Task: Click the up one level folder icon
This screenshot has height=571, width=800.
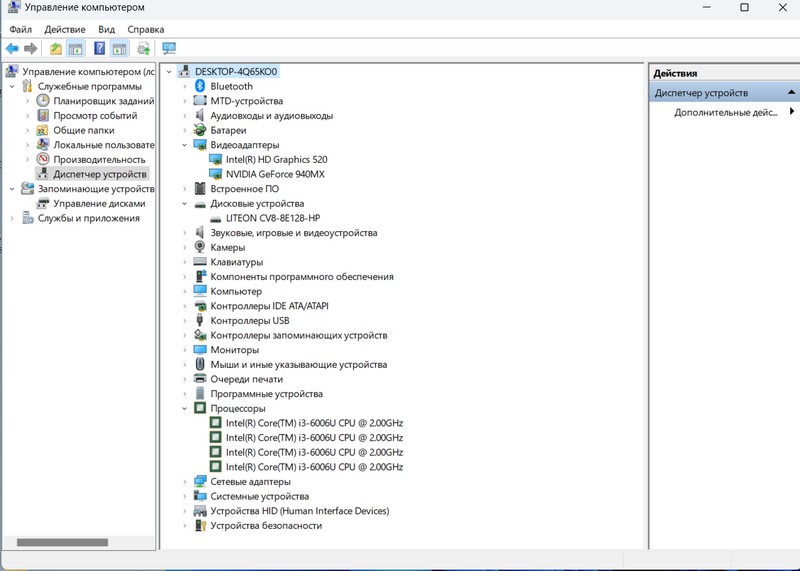Action: 56,49
